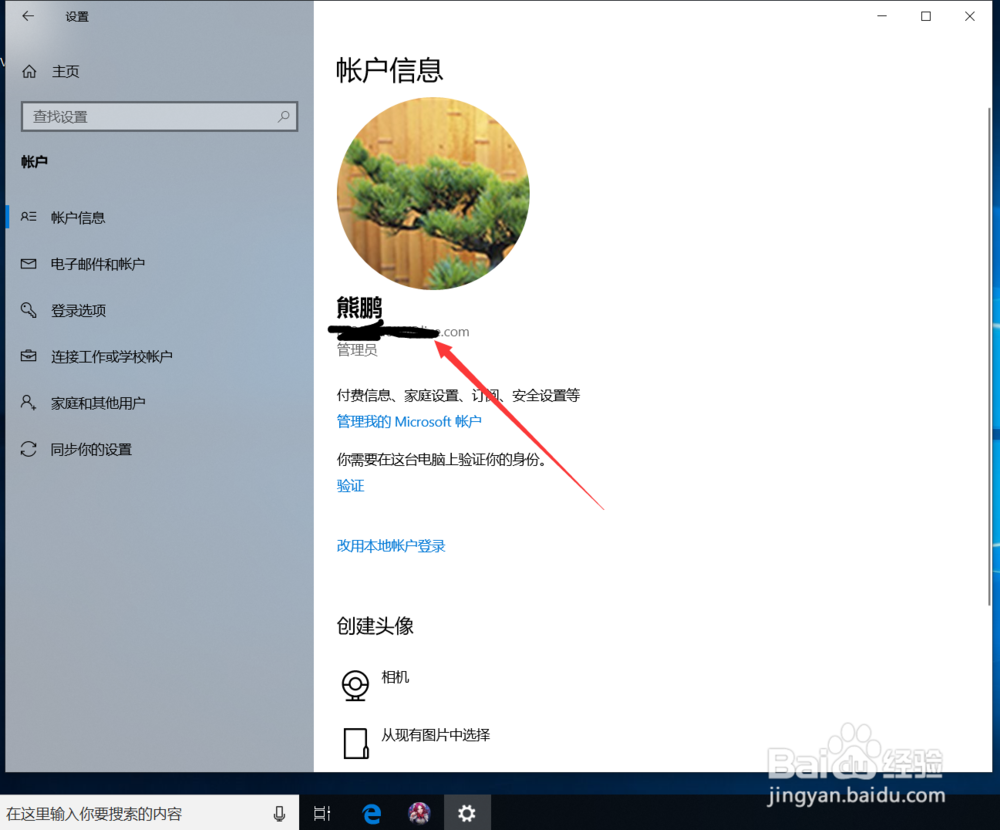Select 改用本地帐户登录 option
This screenshot has height=830, width=1000.
pyautogui.click(x=391, y=545)
